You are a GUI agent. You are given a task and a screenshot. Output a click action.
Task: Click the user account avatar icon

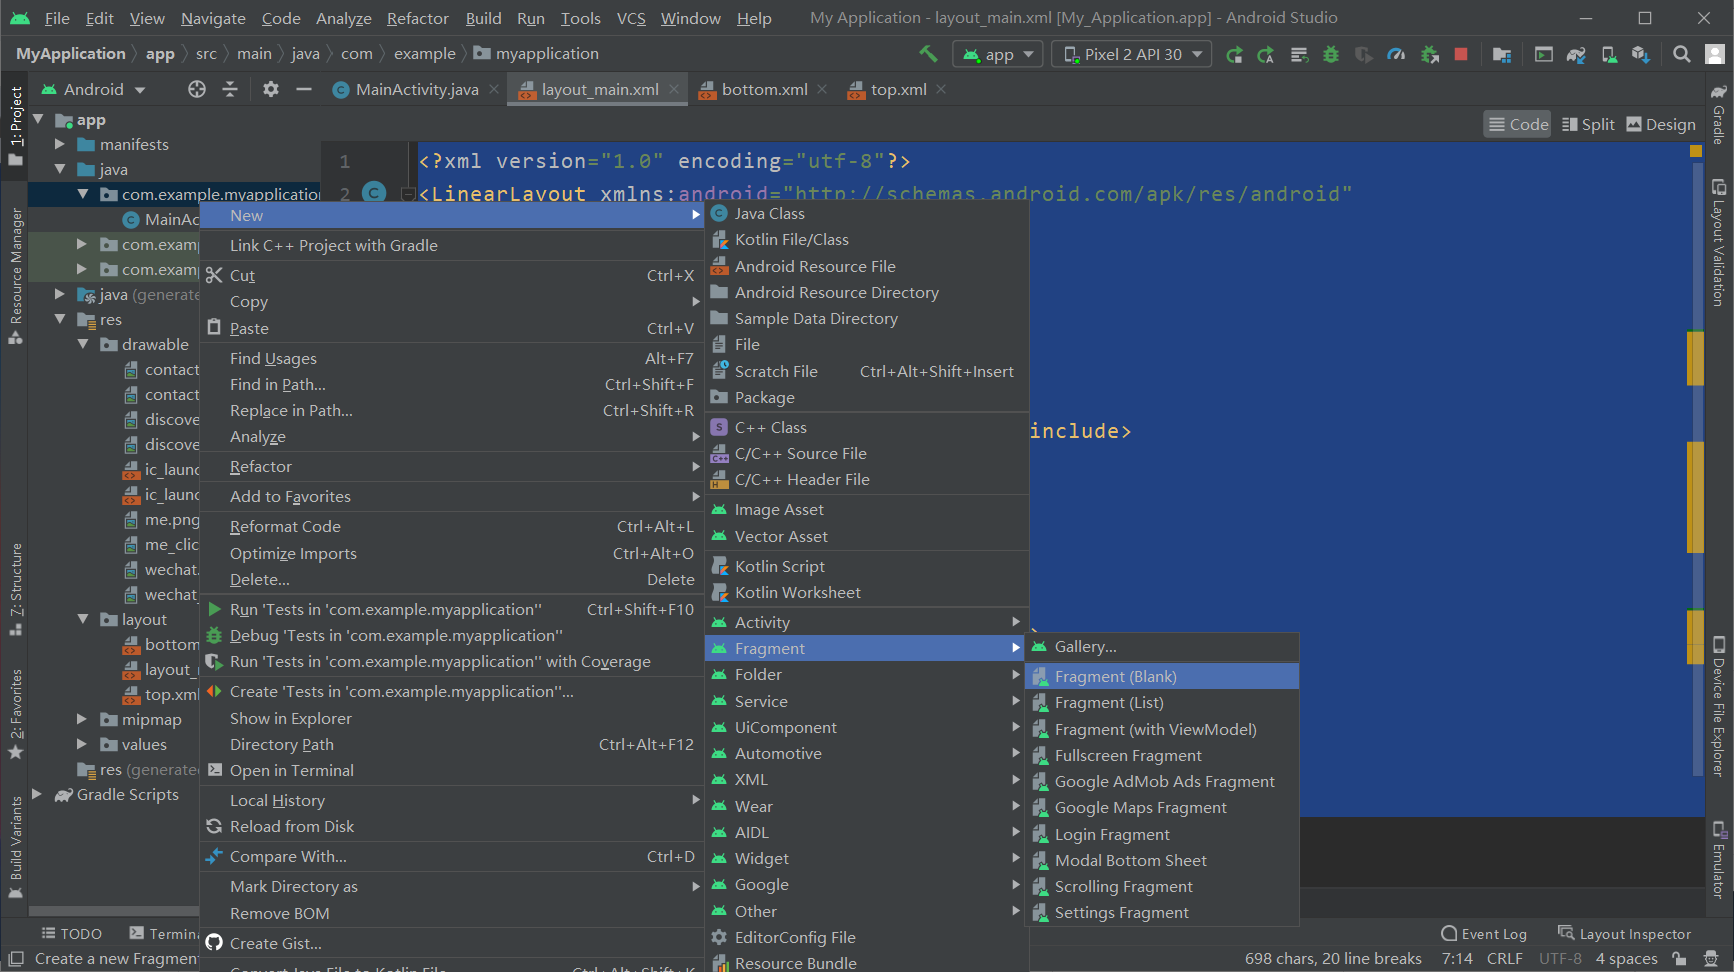click(x=1715, y=54)
